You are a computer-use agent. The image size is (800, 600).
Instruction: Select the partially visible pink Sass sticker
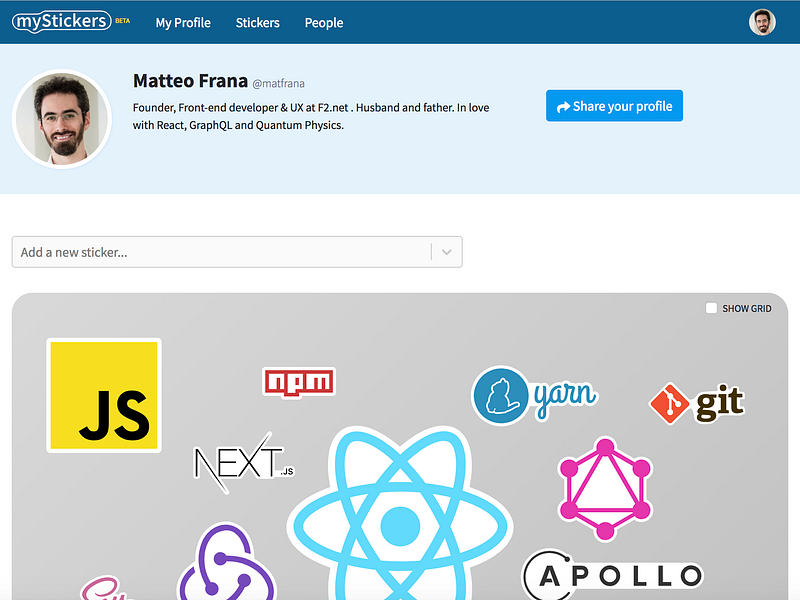click(105, 588)
